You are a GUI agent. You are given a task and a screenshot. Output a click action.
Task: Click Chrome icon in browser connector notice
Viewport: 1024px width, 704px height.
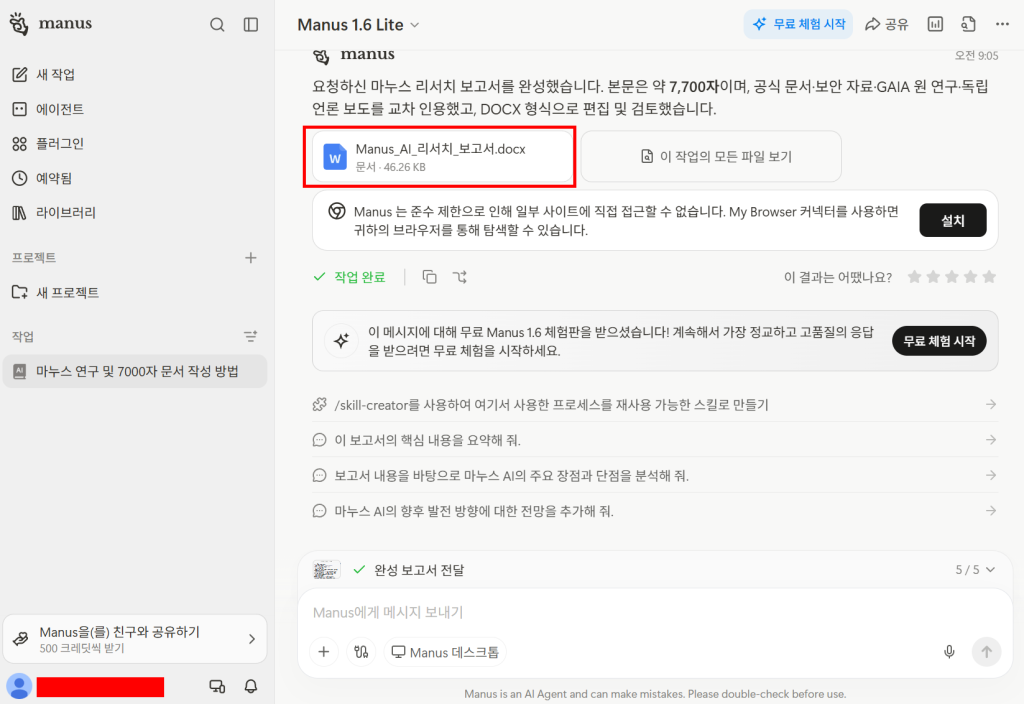tap(337, 211)
